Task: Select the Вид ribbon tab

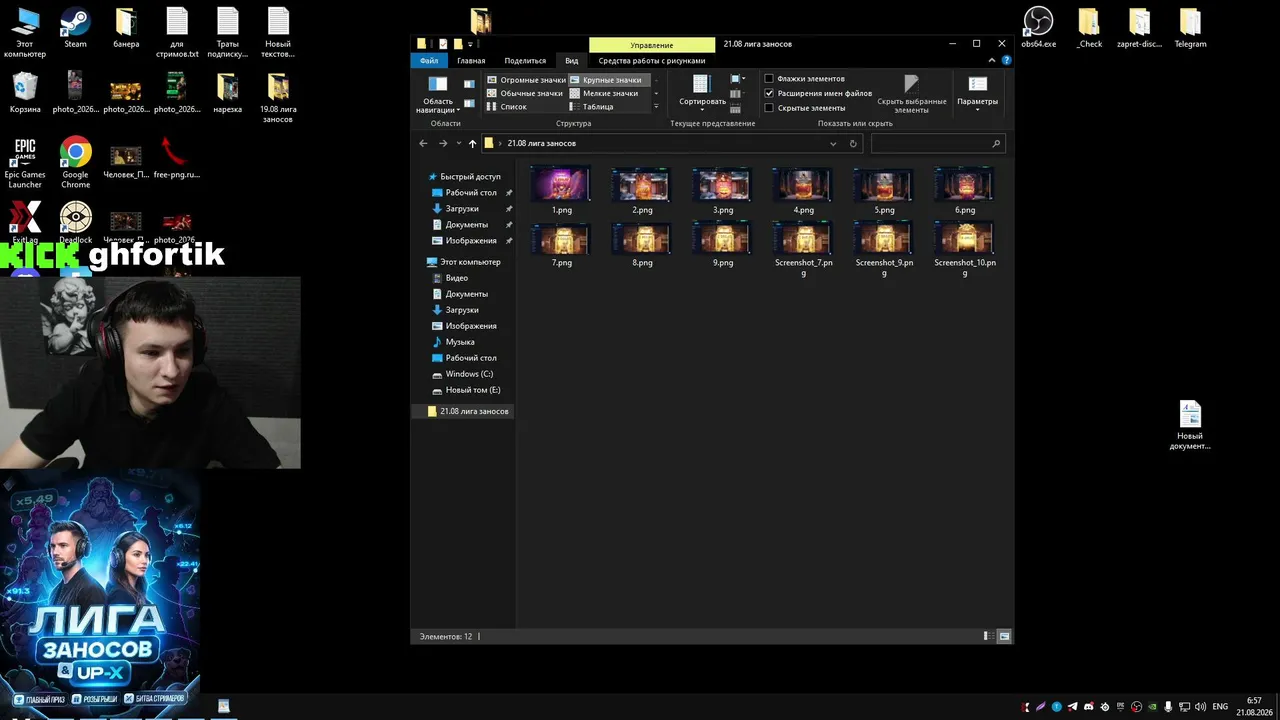Action: pos(572,60)
